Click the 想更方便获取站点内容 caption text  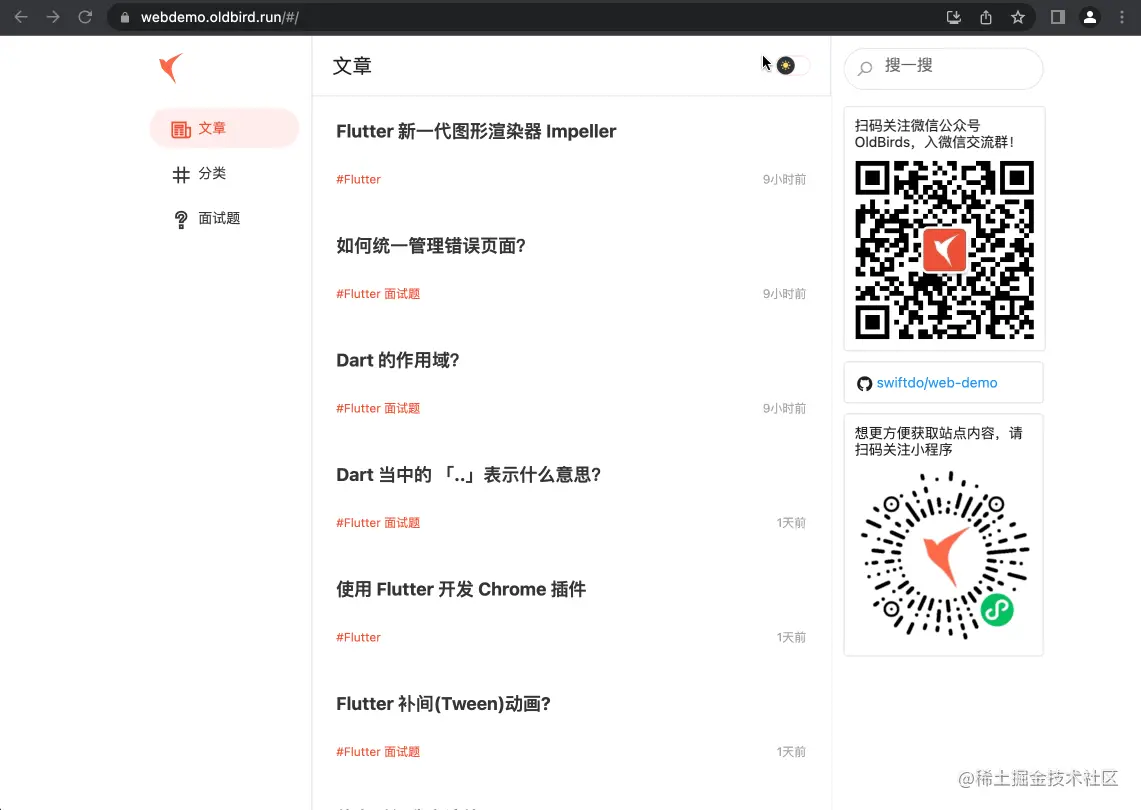click(x=939, y=441)
